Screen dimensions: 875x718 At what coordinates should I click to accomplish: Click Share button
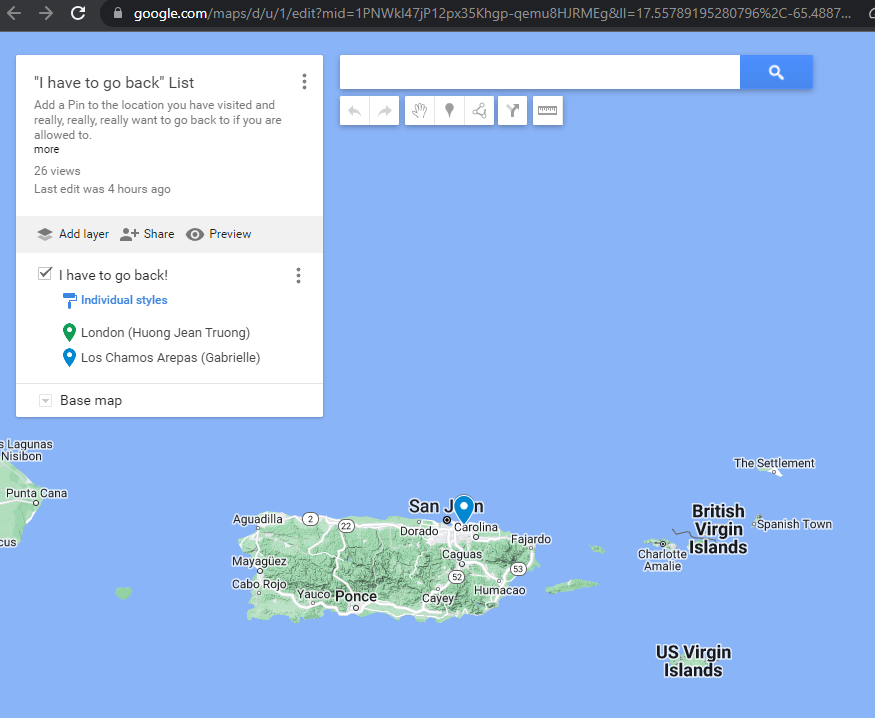[147, 234]
